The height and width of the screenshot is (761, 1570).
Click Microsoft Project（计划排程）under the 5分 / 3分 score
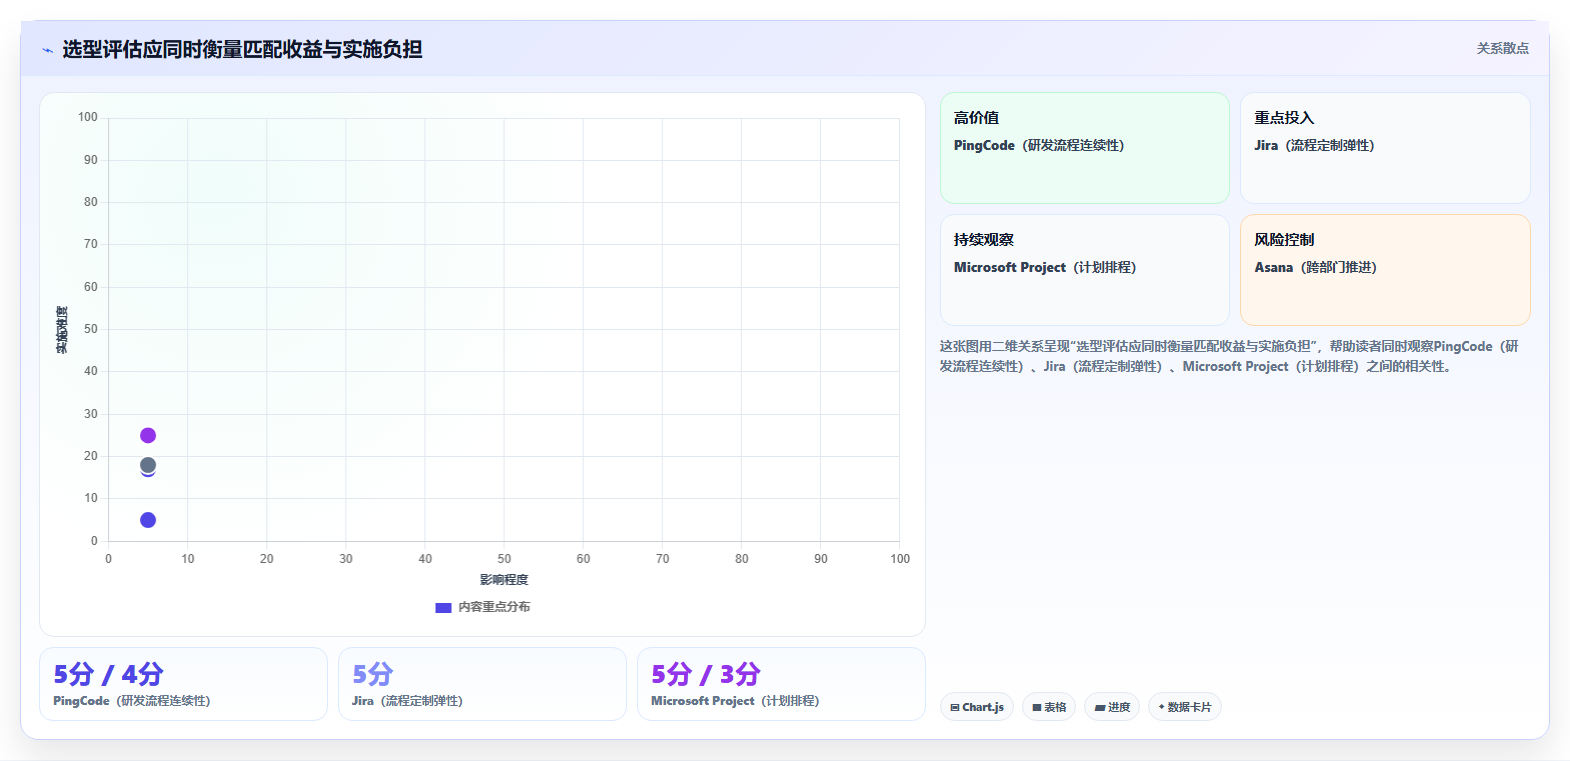(x=735, y=701)
